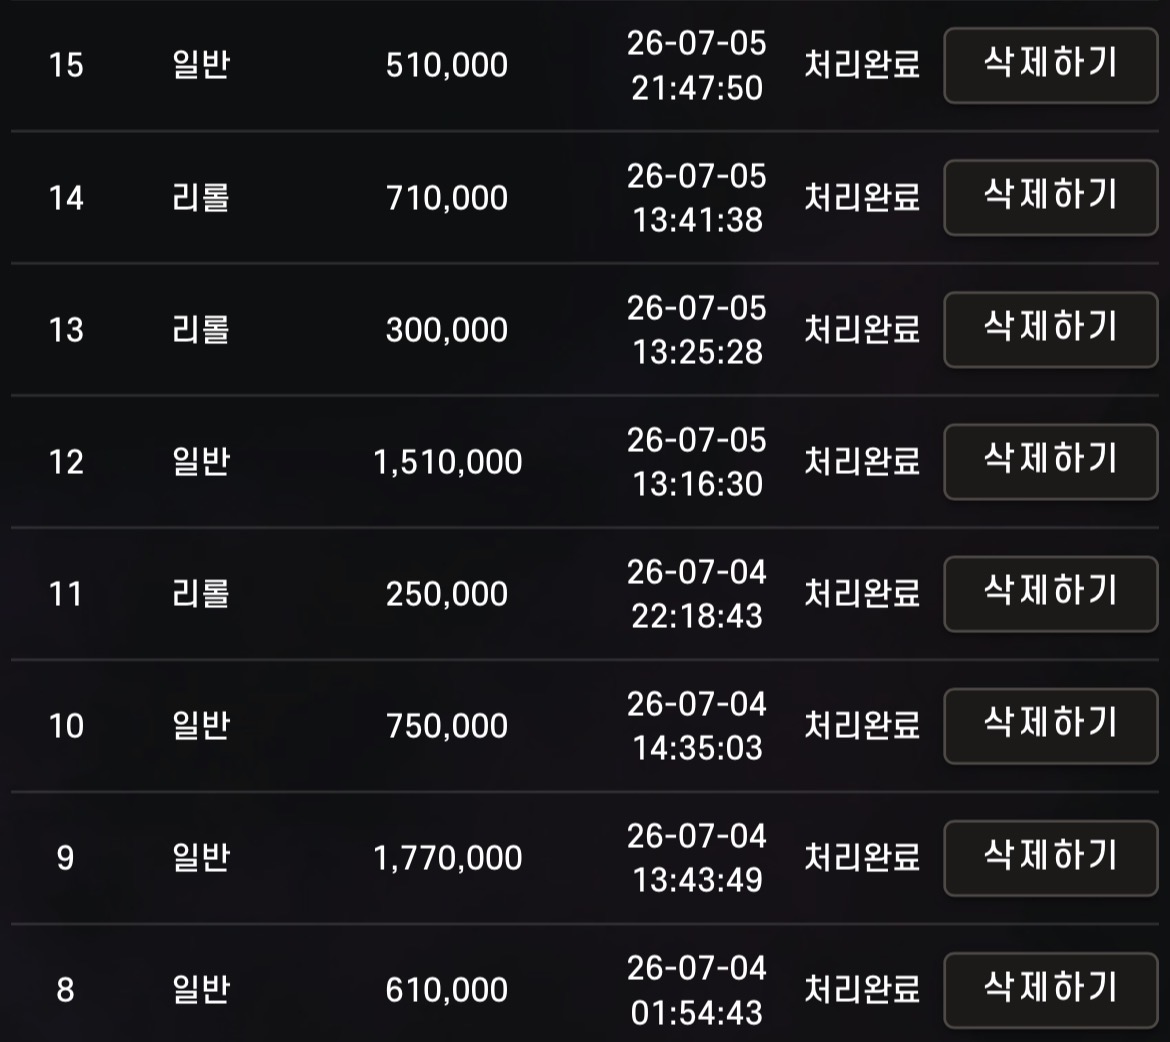Viewport: 1170px width, 1042px height.
Task: Click 삭제하기 for row 14
Action: point(1051,197)
